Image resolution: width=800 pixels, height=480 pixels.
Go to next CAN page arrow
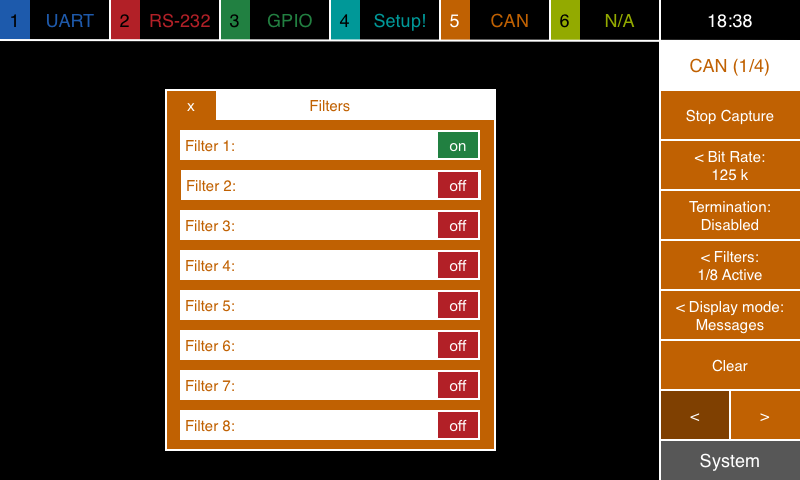click(x=765, y=415)
